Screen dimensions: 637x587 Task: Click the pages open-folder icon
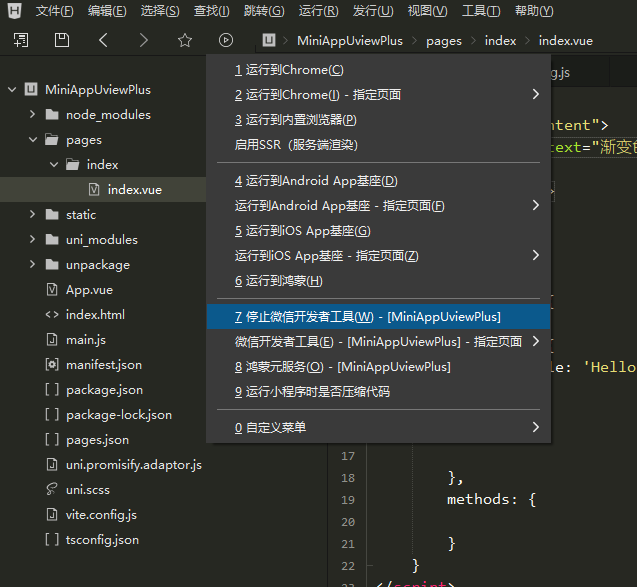point(52,140)
